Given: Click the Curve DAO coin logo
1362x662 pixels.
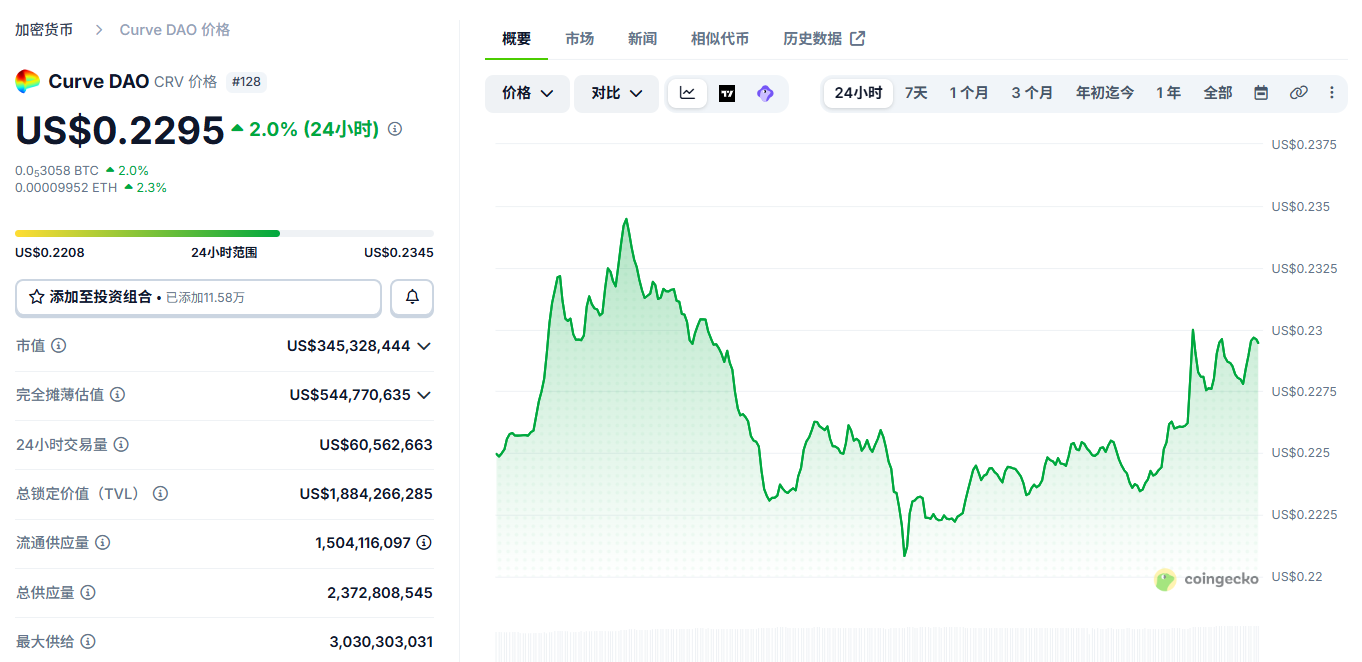Looking at the screenshot, I should [x=27, y=81].
